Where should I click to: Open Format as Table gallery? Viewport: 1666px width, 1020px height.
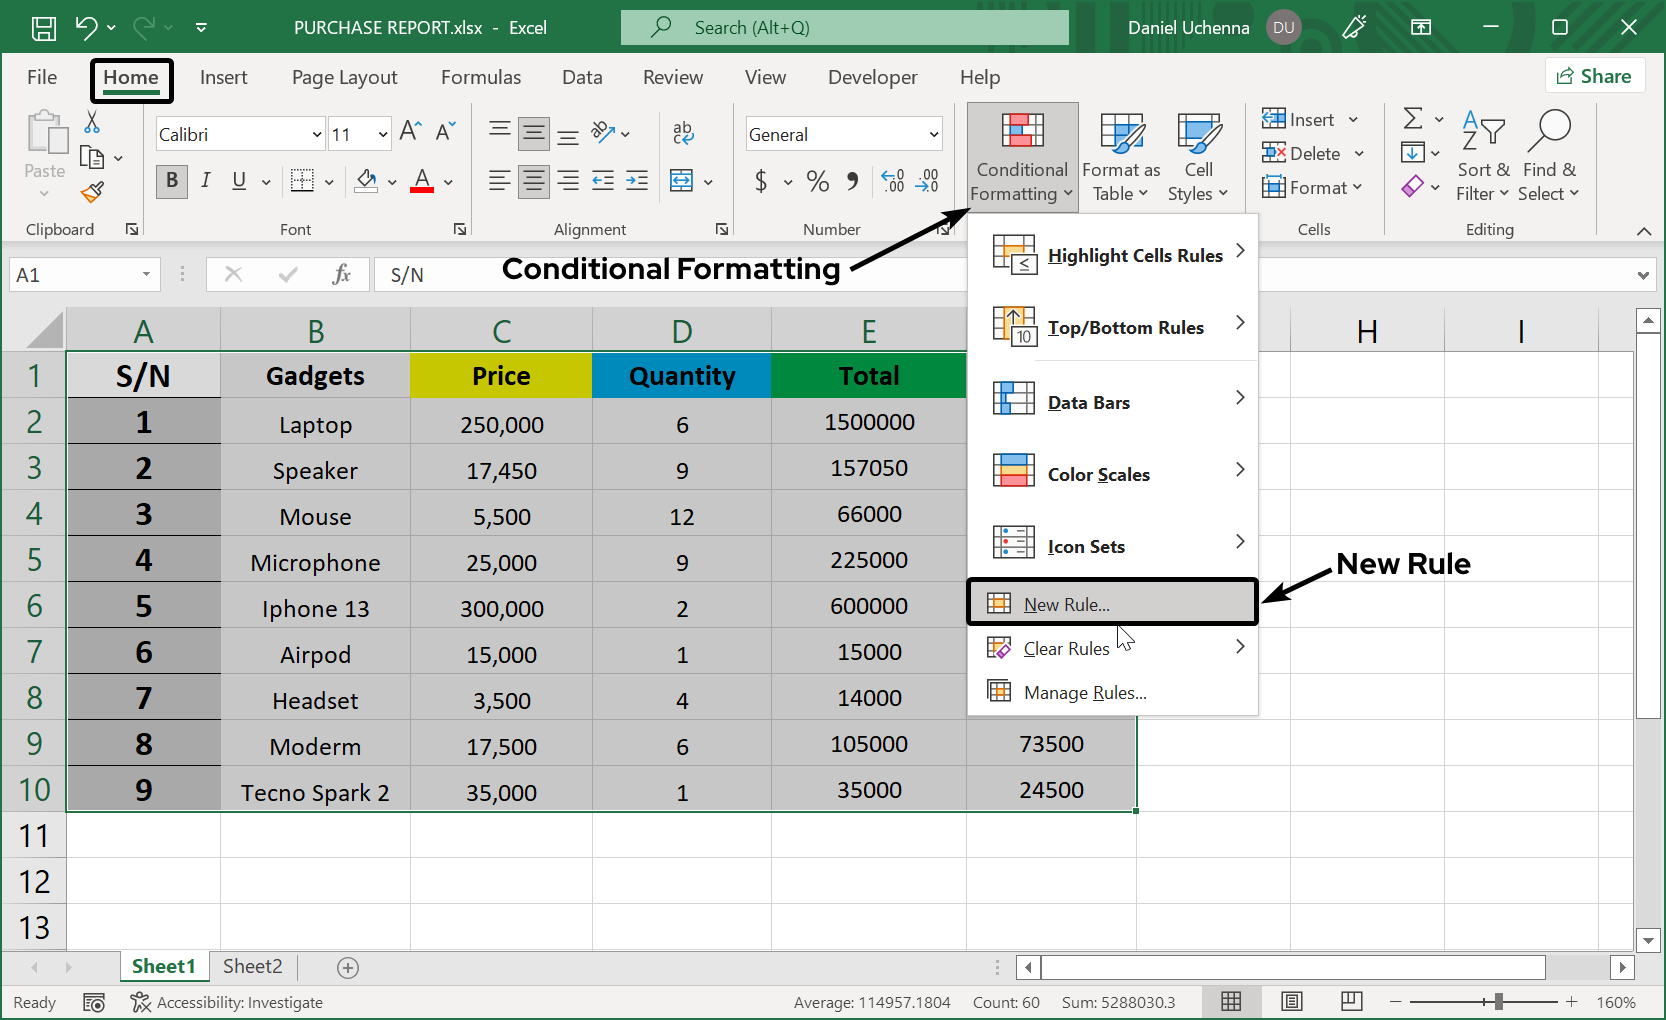[x=1120, y=155]
